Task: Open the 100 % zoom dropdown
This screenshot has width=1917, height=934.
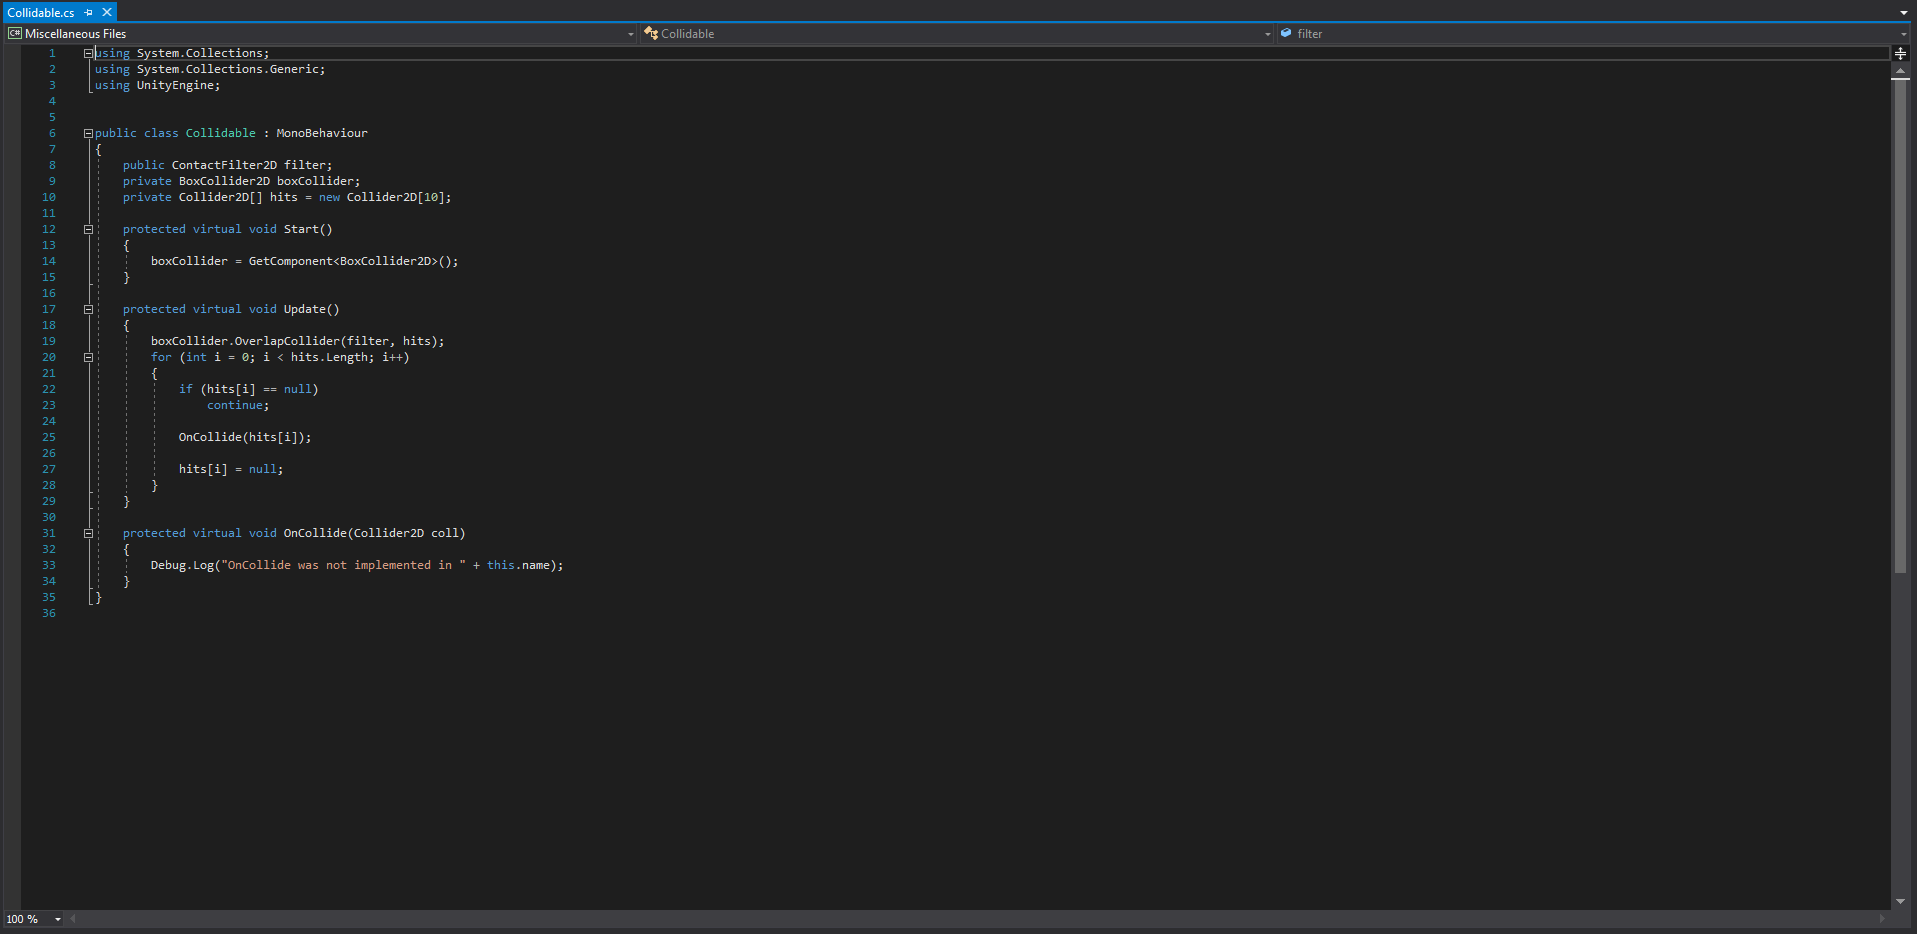Action: coord(58,920)
